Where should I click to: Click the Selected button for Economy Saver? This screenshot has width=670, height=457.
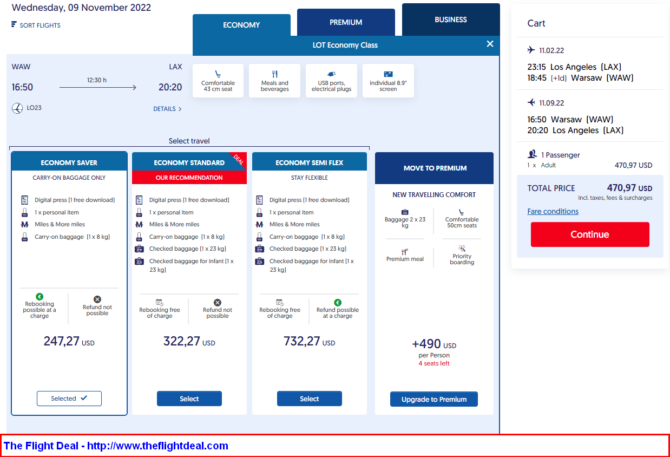69,398
